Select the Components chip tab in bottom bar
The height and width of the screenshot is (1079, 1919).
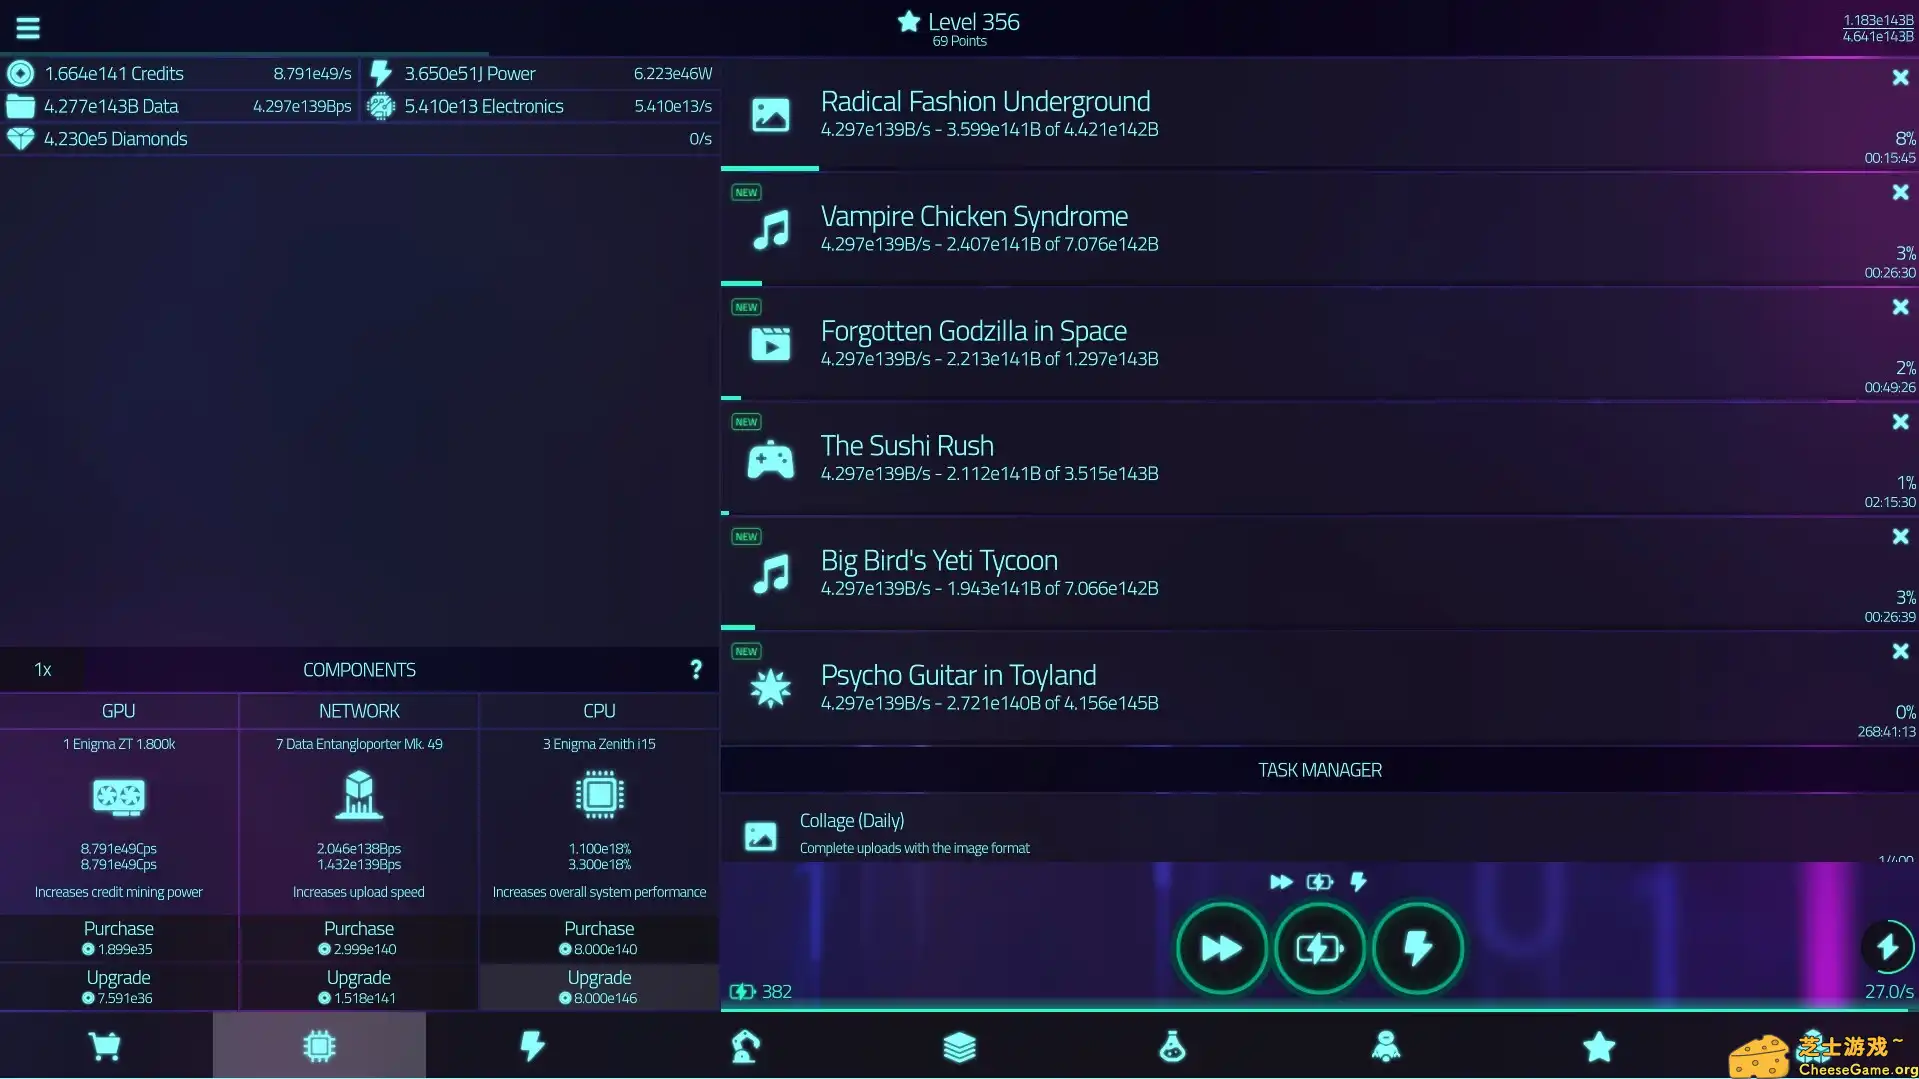point(319,1046)
